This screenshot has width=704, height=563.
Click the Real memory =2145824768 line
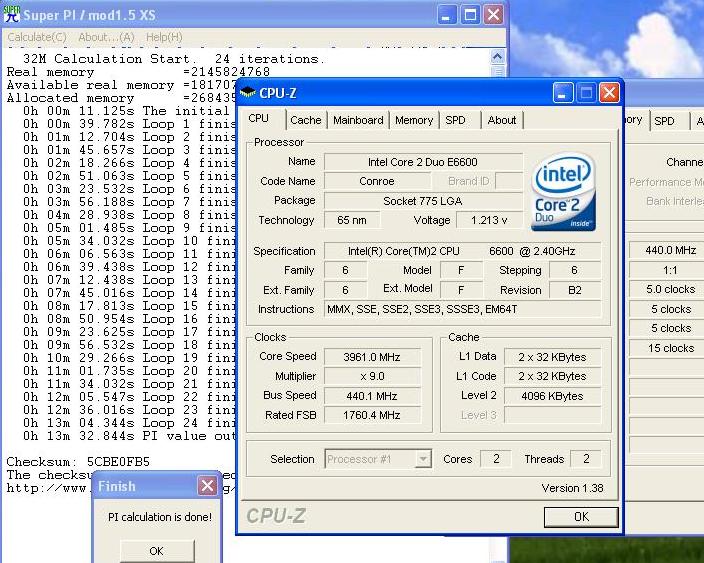(138, 72)
